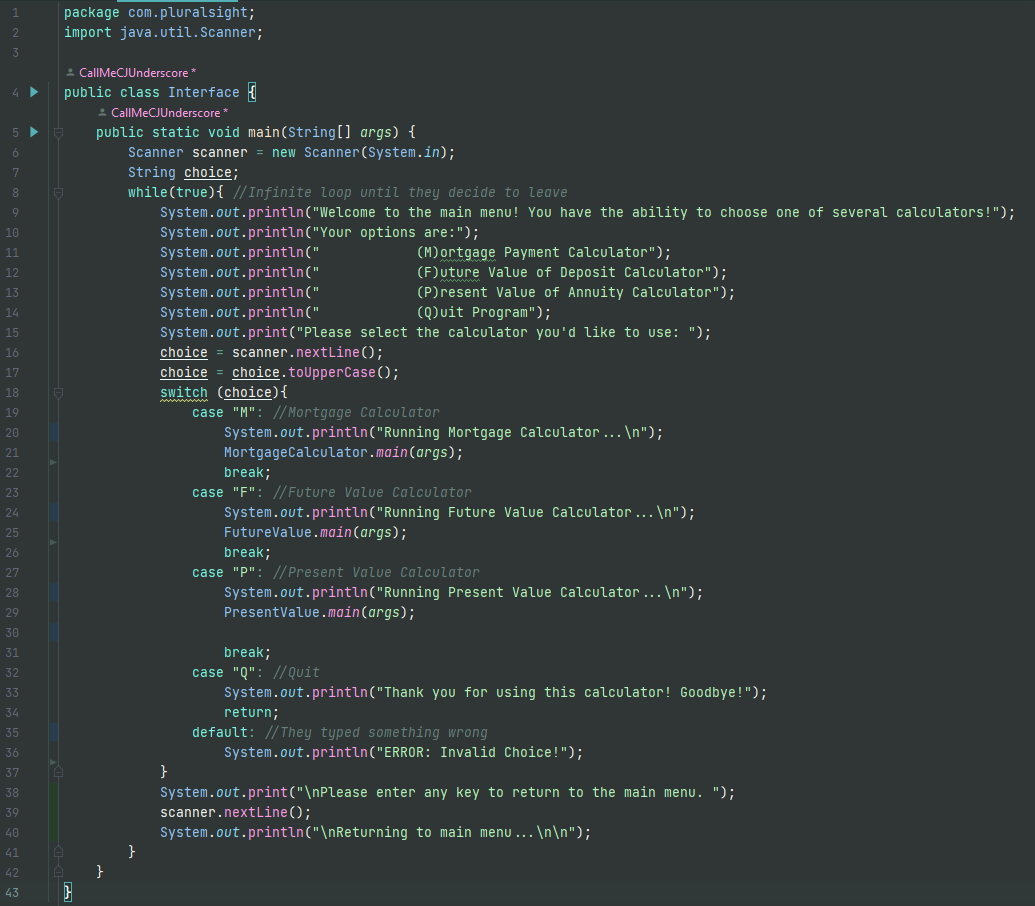This screenshot has height=906, width=1035.
Task: Collapse the switch statement fold on line 18
Action: coord(58,392)
